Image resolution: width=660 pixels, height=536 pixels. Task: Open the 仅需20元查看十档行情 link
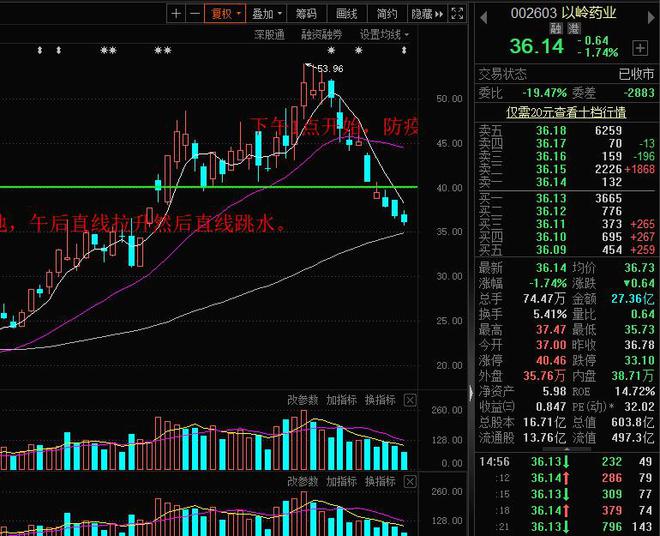pyautogui.click(x=566, y=112)
